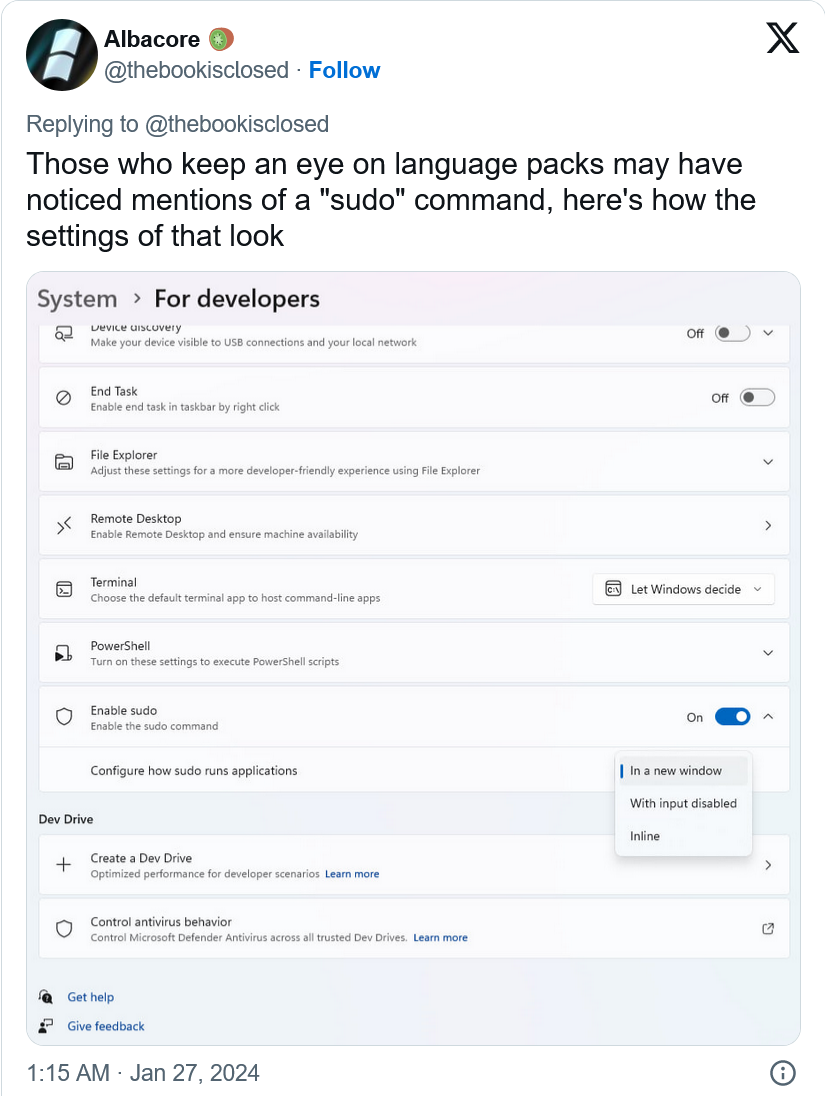
Task: Click the Get help headset icon
Action: coord(46,997)
